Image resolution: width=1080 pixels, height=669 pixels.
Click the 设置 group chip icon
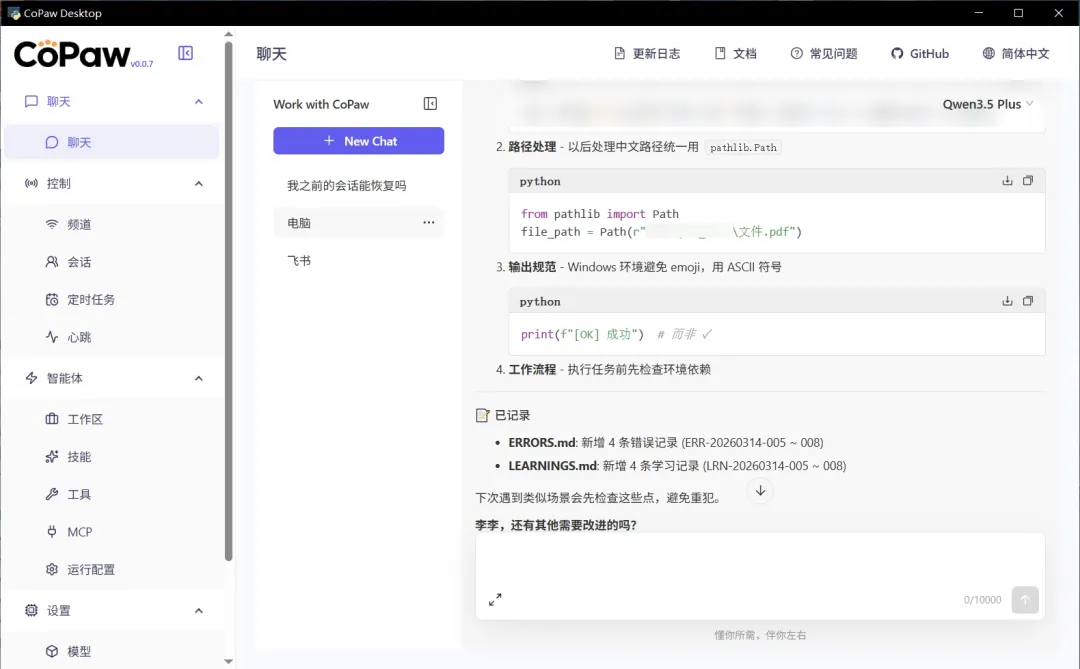pyautogui.click(x=31, y=610)
